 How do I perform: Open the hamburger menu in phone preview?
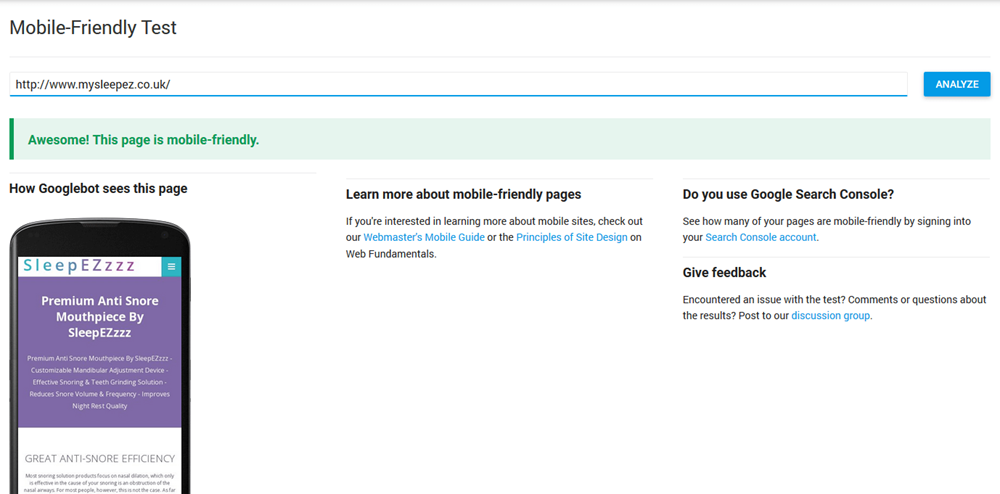click(171, 267)
